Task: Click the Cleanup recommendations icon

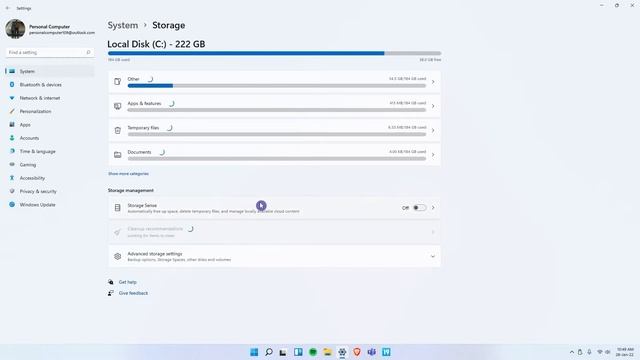Action: [118, 232]
